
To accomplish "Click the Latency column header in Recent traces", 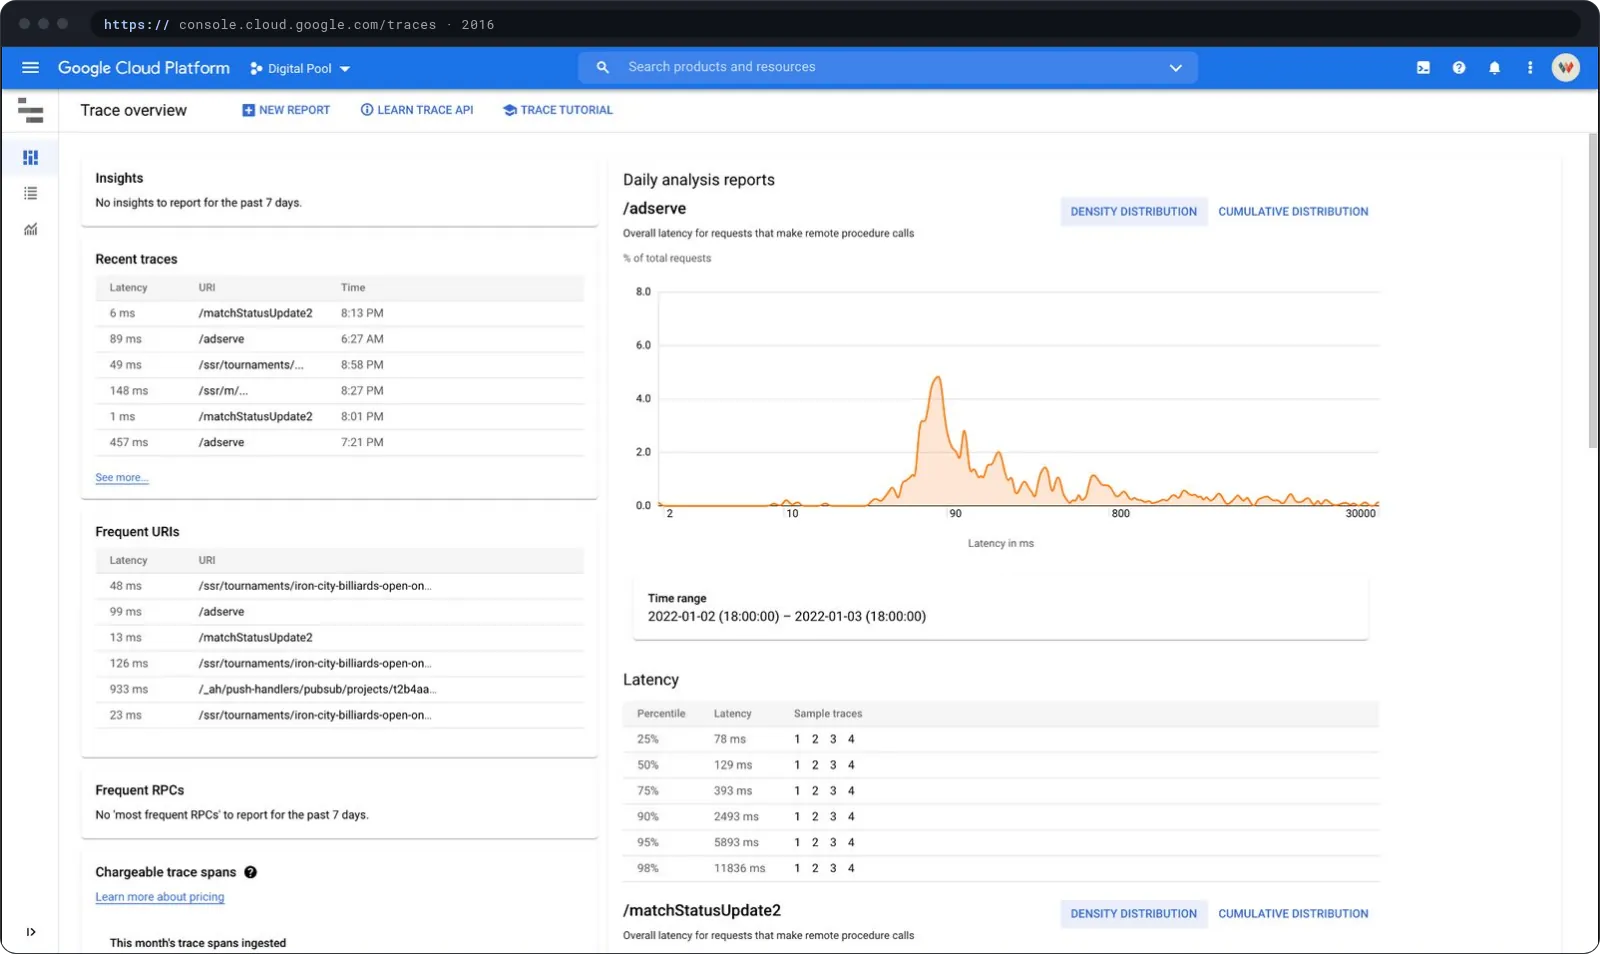I will pos(128,288).
